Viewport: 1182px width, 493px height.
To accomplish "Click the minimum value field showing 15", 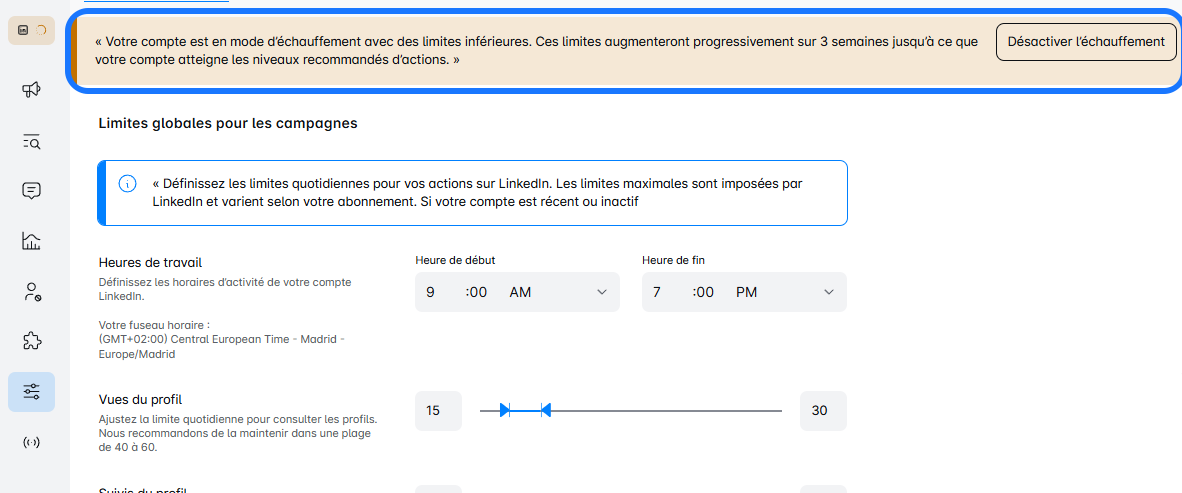I will pyautogui.click(x=438, y=410).
